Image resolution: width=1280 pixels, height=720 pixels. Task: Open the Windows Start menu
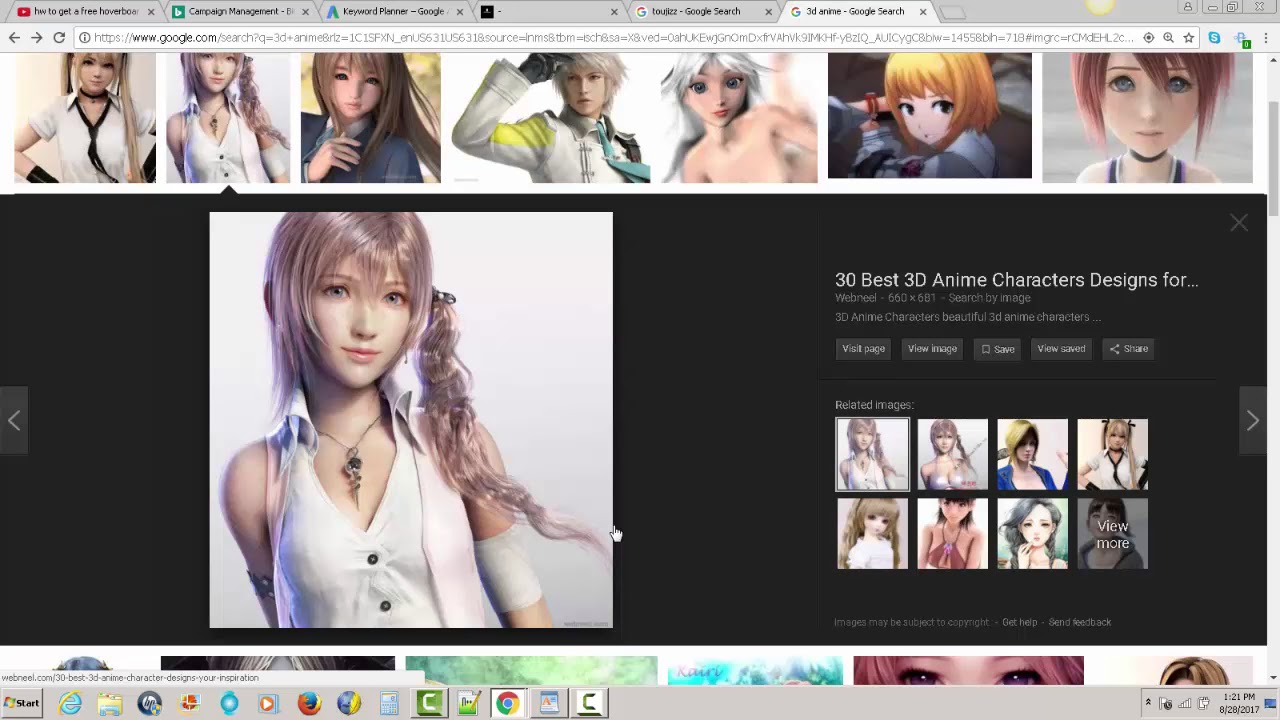(22, 703)
